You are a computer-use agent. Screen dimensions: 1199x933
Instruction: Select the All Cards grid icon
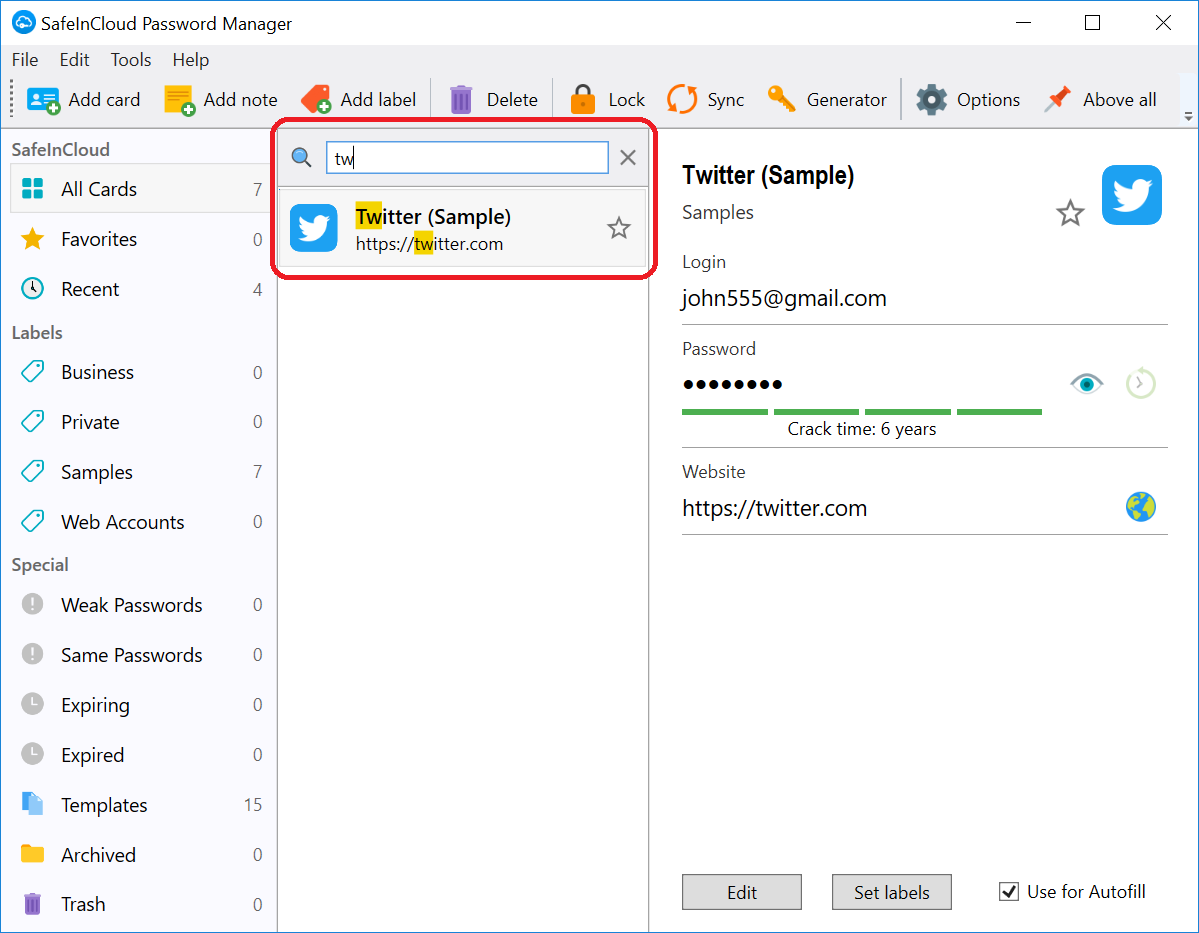(33, 188)
